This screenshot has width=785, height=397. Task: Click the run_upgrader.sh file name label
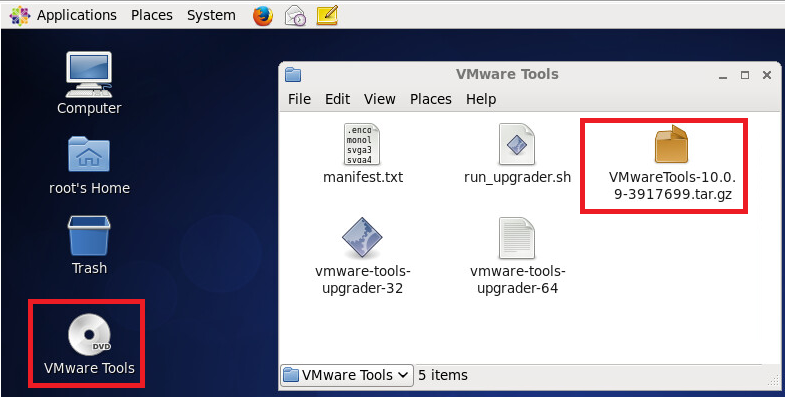(x=517, y=177)
